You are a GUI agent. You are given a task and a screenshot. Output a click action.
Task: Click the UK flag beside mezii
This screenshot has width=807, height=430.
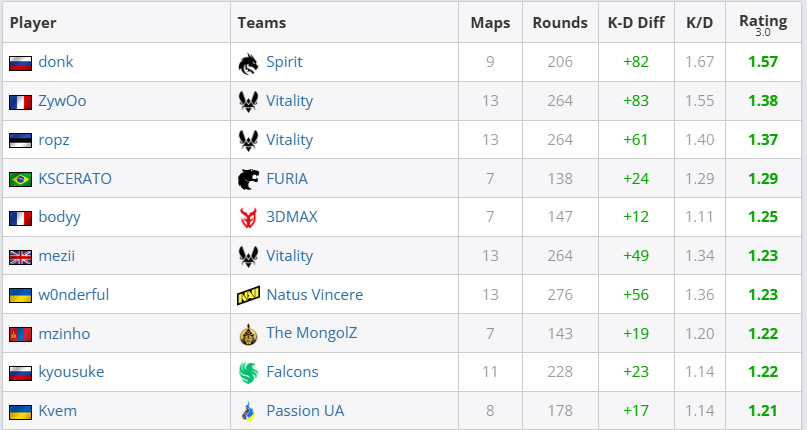point(19,256)
